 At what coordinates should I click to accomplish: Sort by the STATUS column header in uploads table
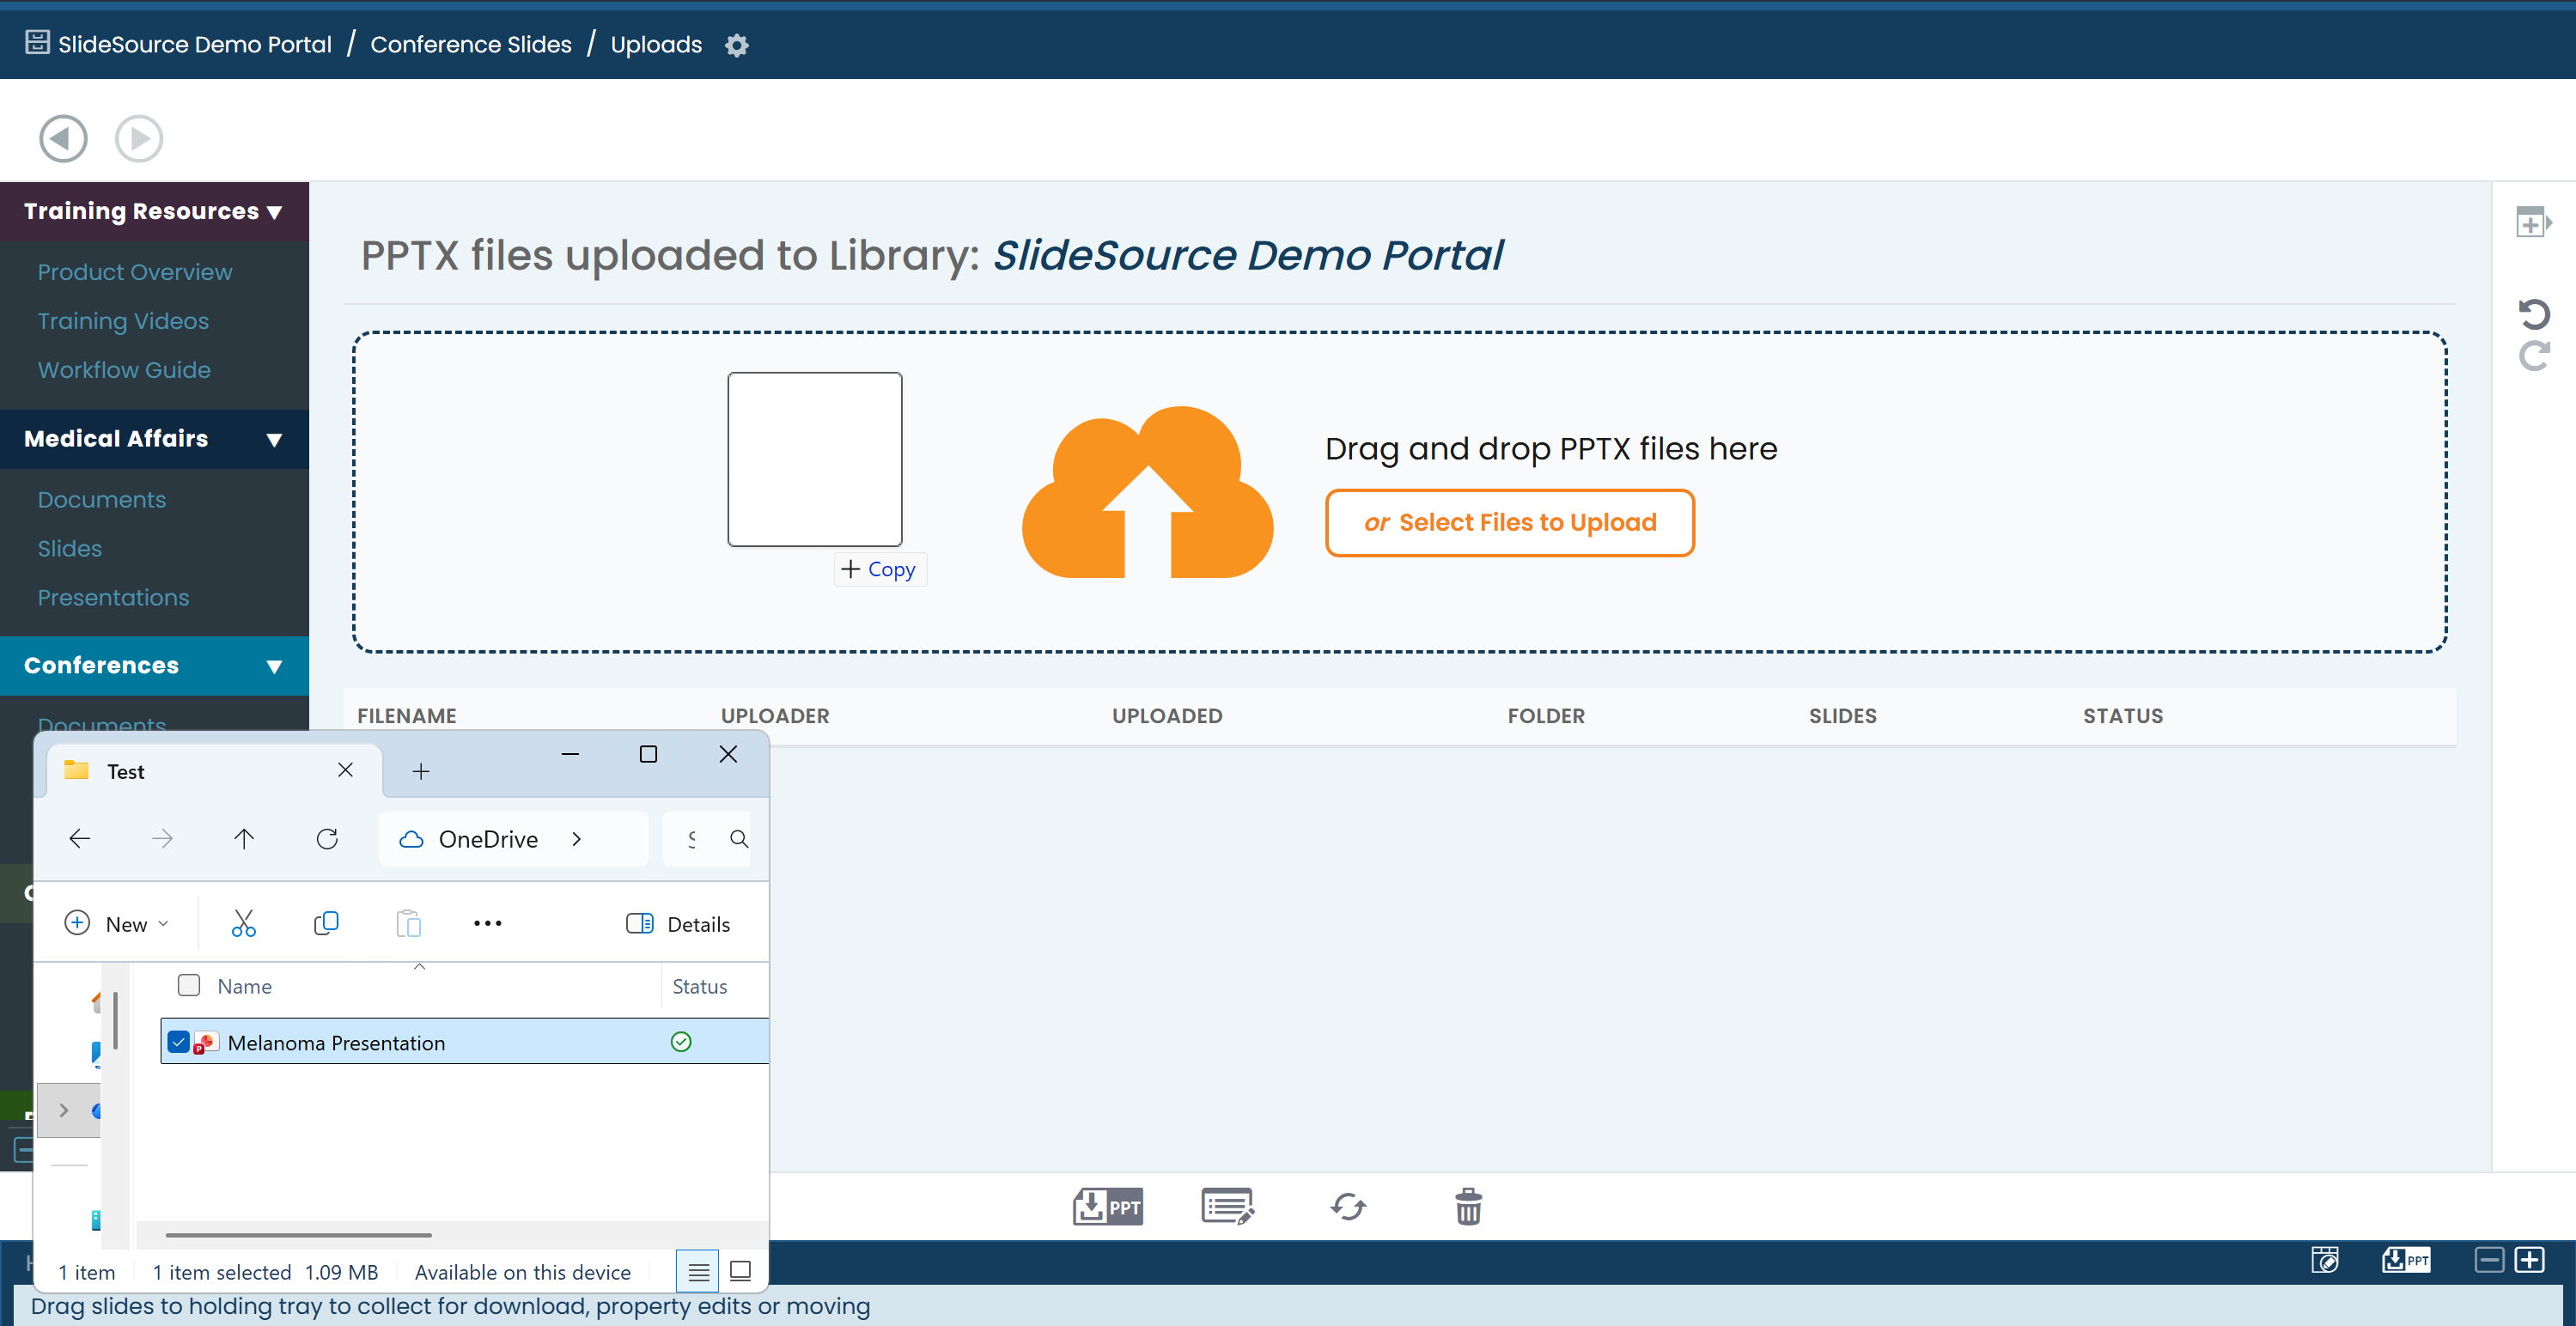pyautogui.click(x=2122, y=715)
